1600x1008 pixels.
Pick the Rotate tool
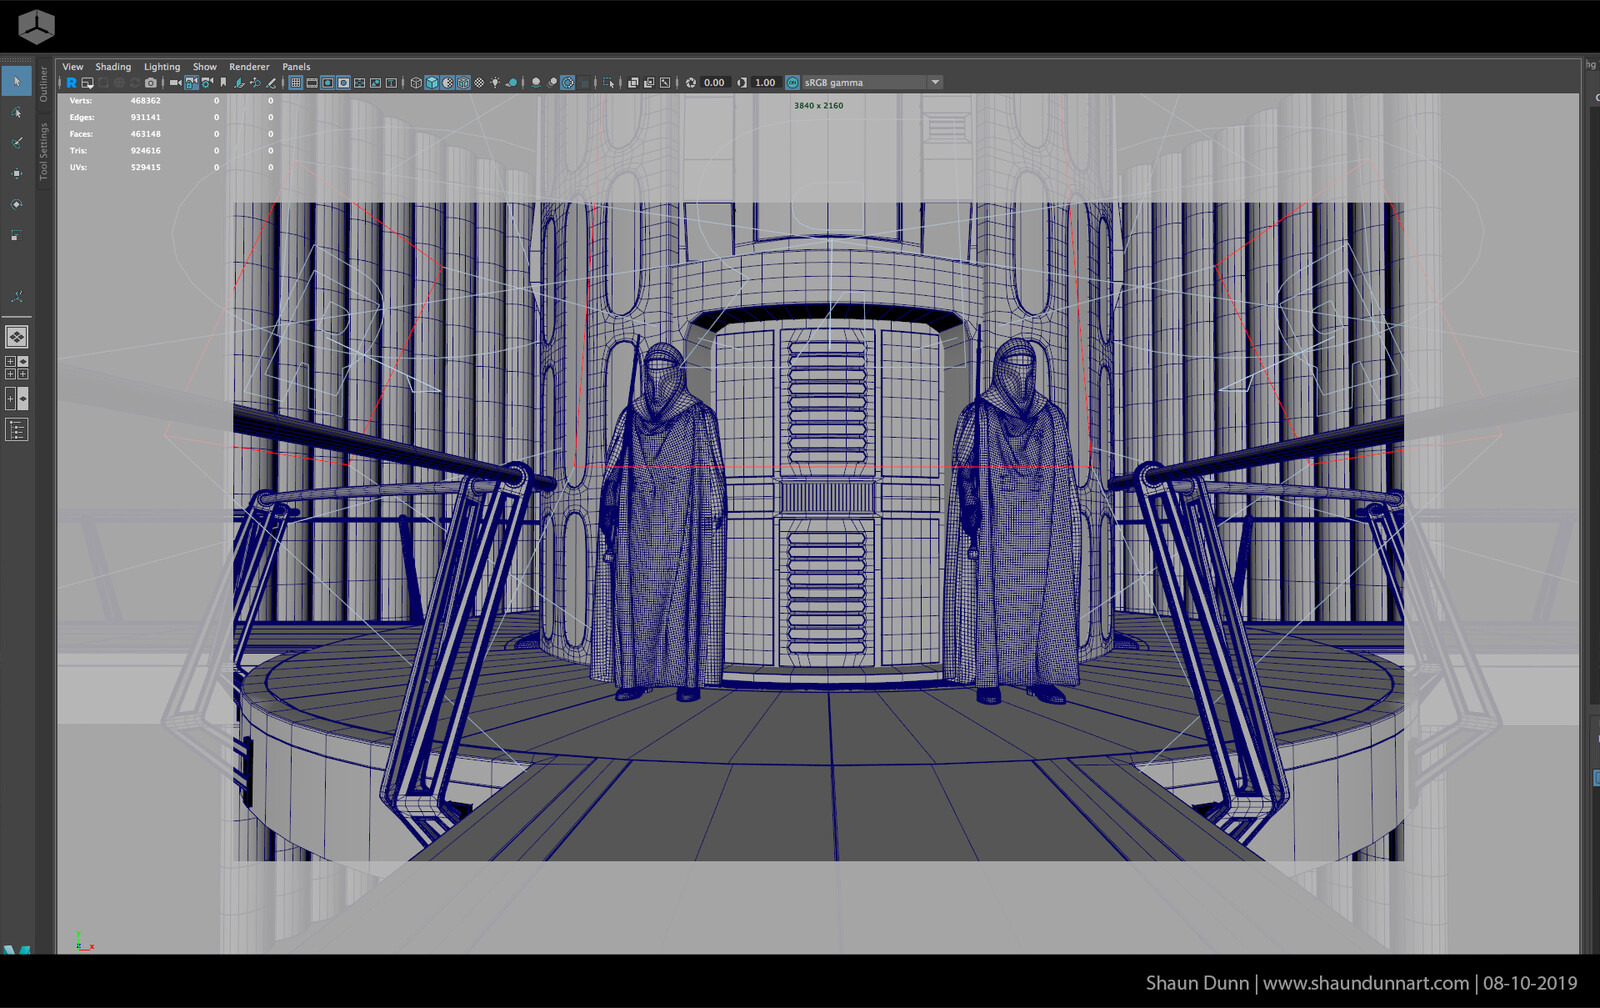pos(16,205)
